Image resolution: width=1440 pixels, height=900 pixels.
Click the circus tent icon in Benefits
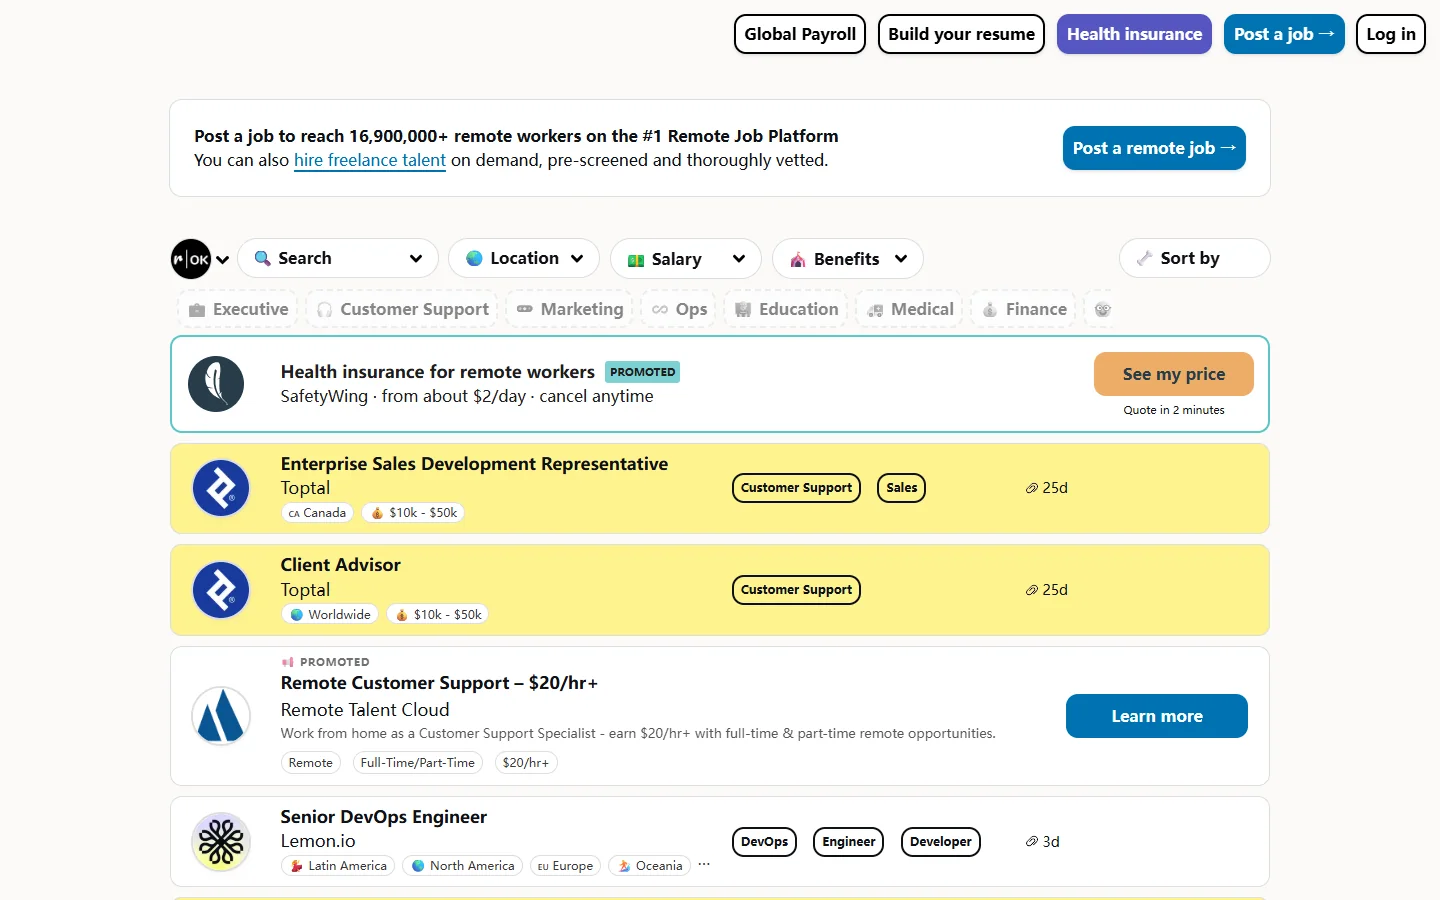point(798,260)
